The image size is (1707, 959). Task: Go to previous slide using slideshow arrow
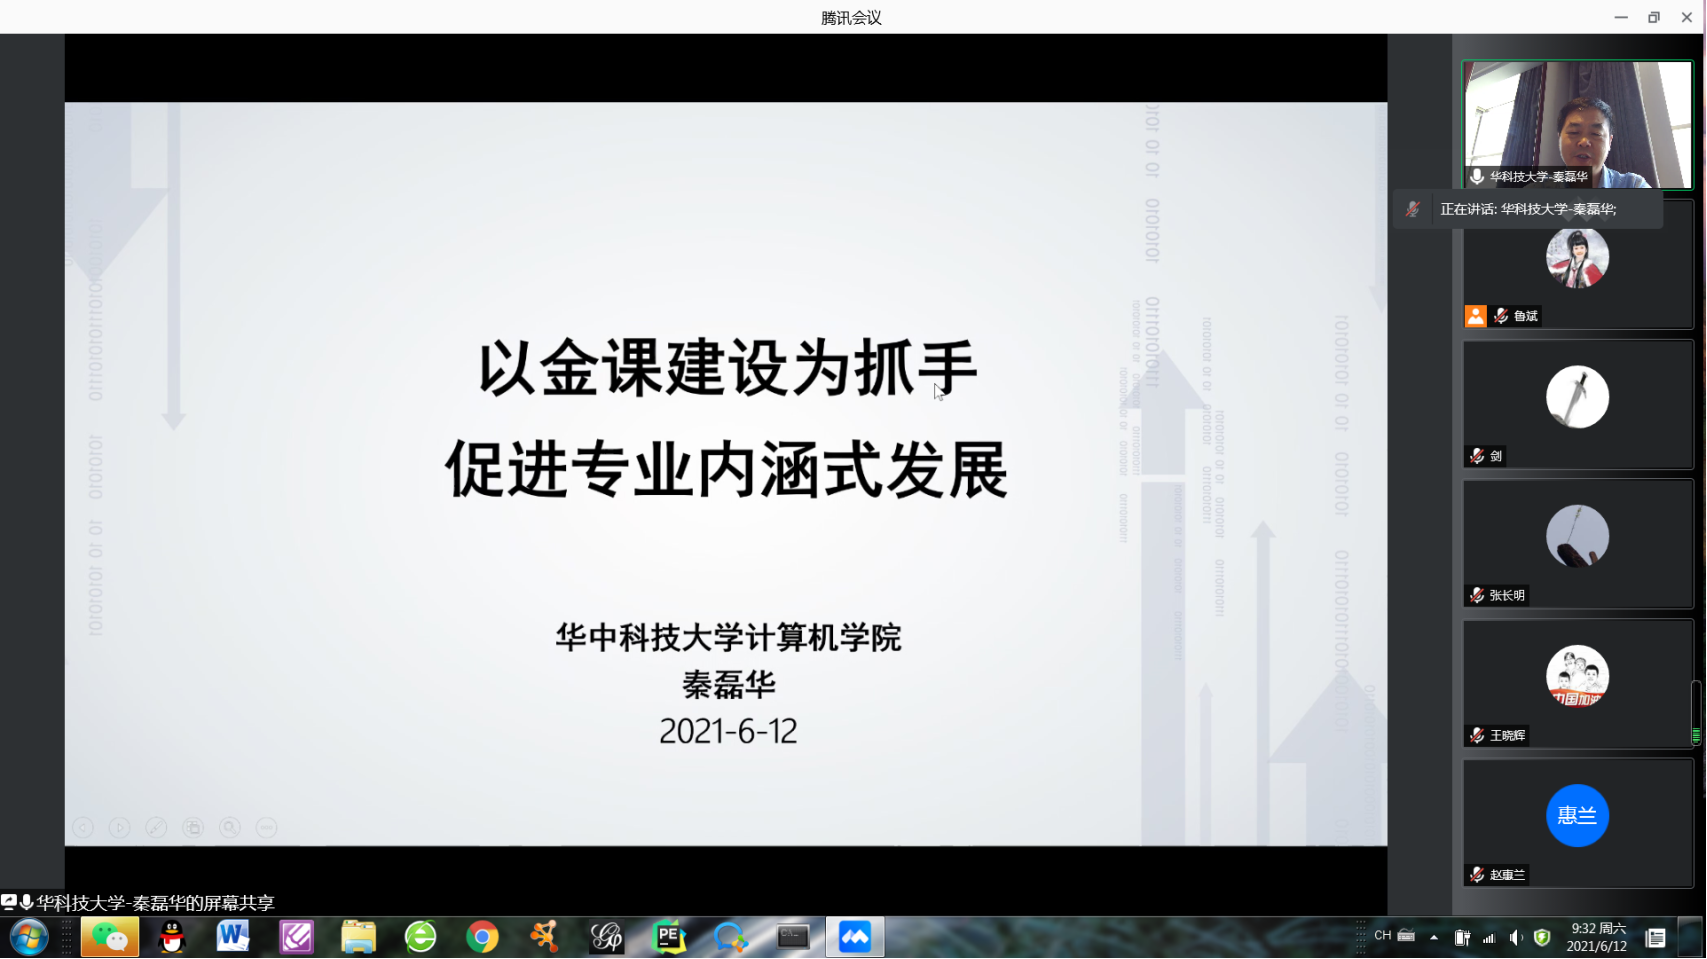click(83, 828)
